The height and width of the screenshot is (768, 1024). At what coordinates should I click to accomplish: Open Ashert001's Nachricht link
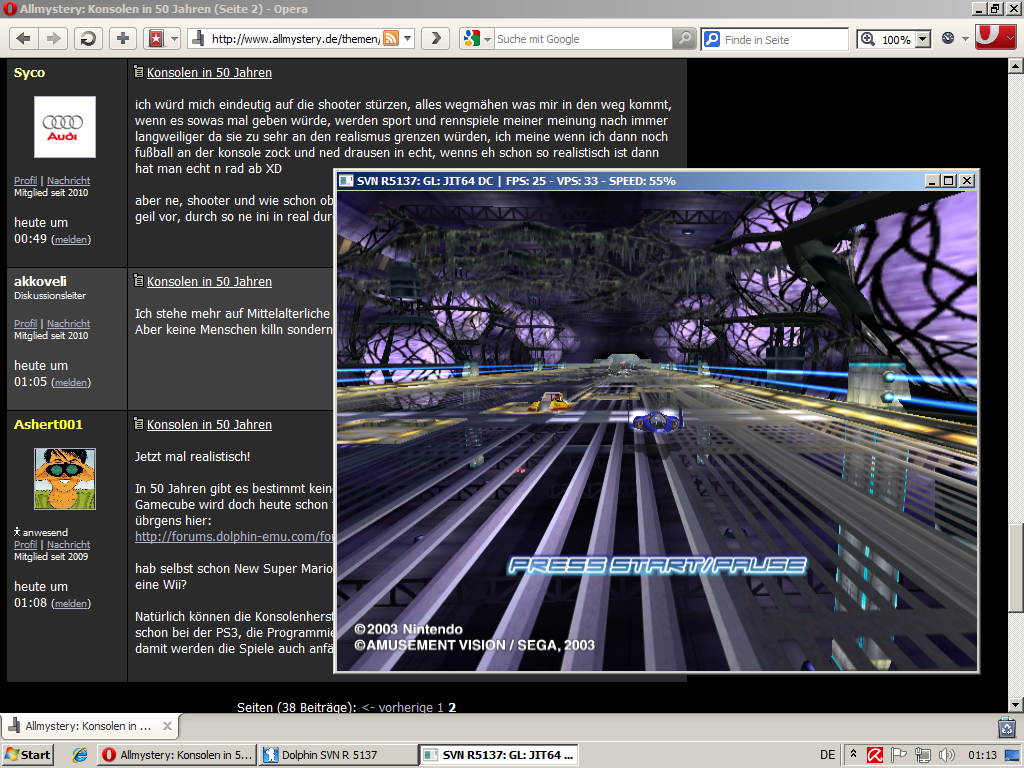pyautogui.click(x=69, y=544)
